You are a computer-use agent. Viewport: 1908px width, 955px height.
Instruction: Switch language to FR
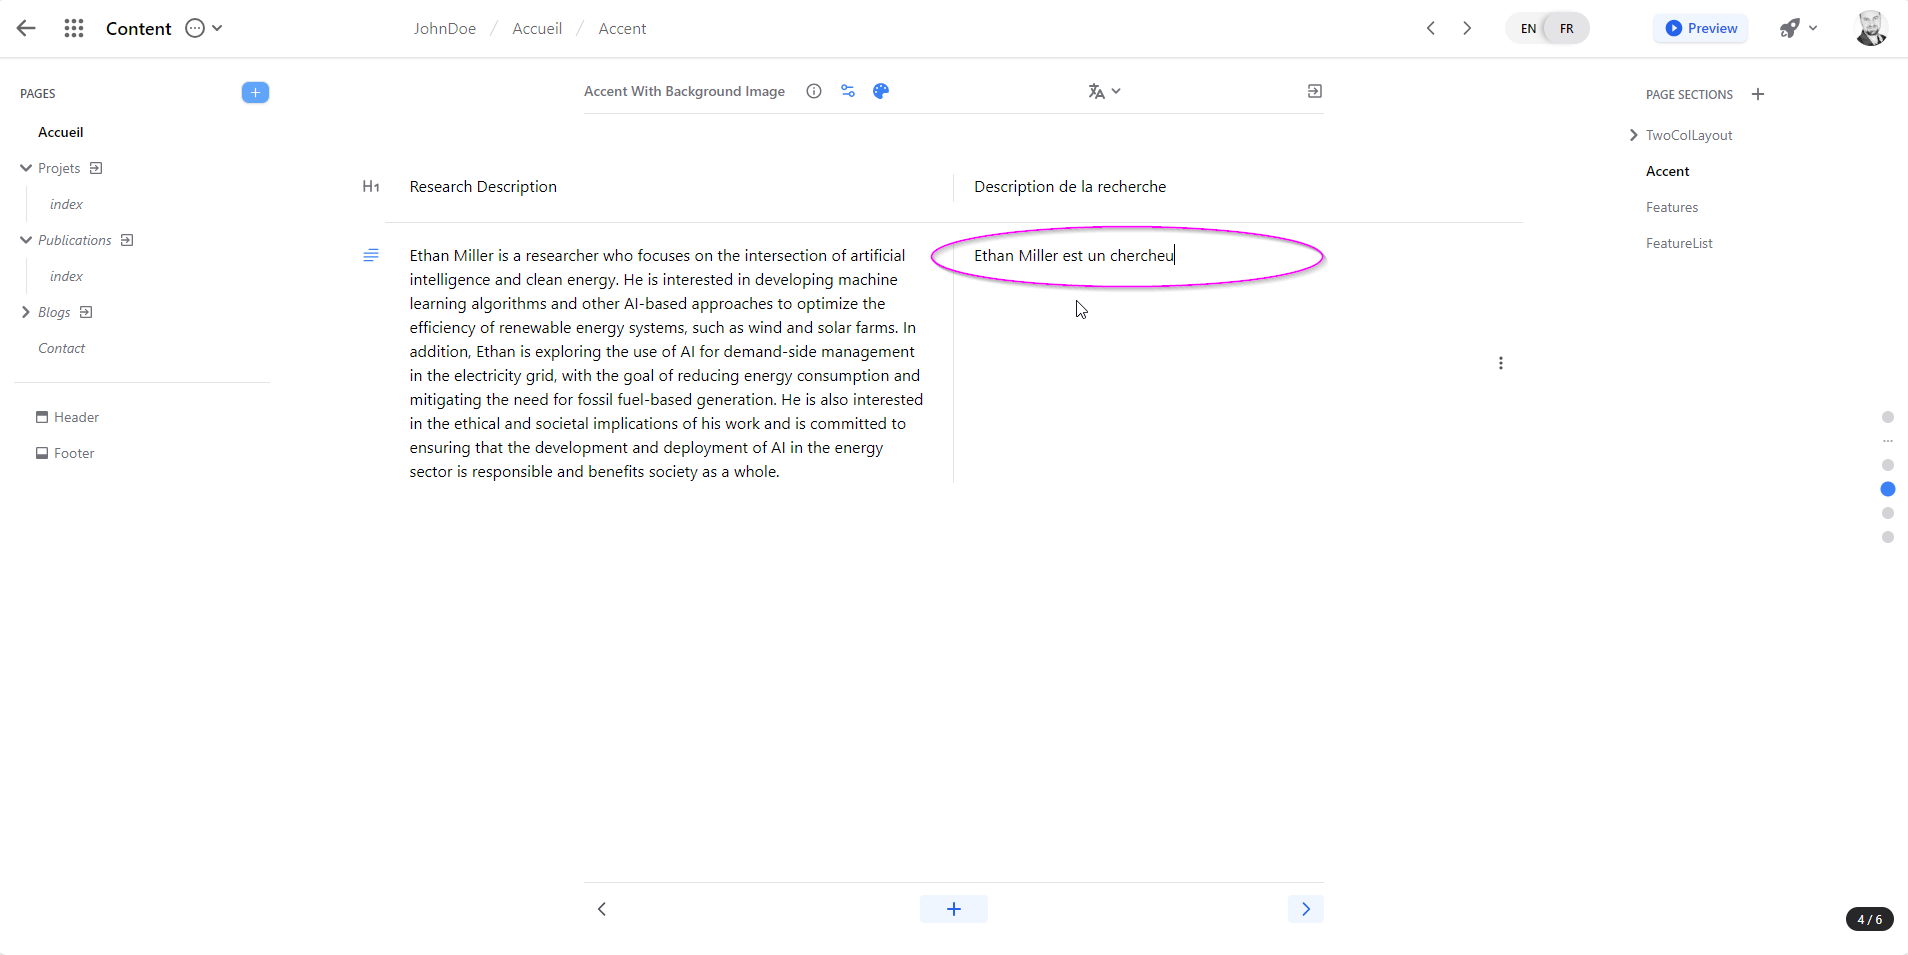[1566, 29]
